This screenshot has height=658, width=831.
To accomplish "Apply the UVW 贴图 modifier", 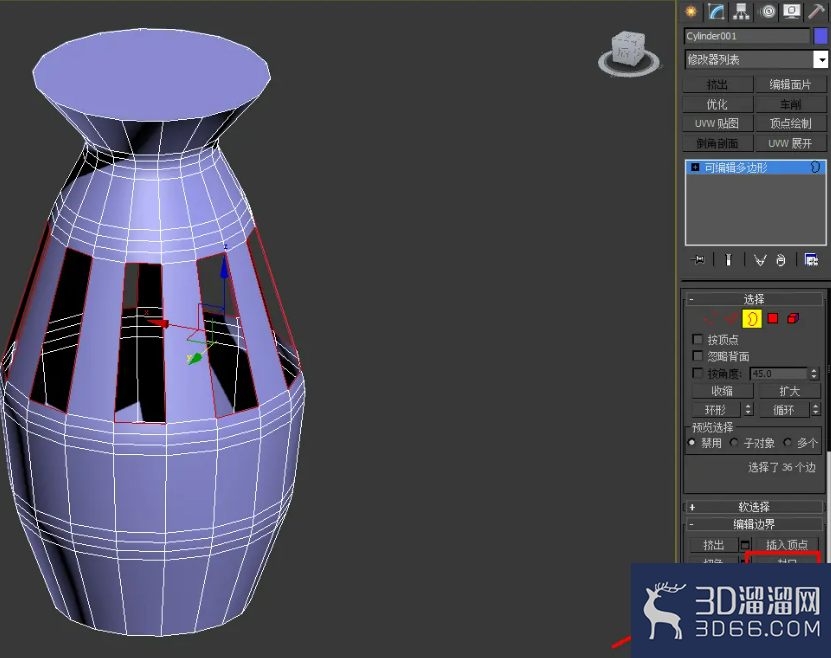I will tap(718, 123).
